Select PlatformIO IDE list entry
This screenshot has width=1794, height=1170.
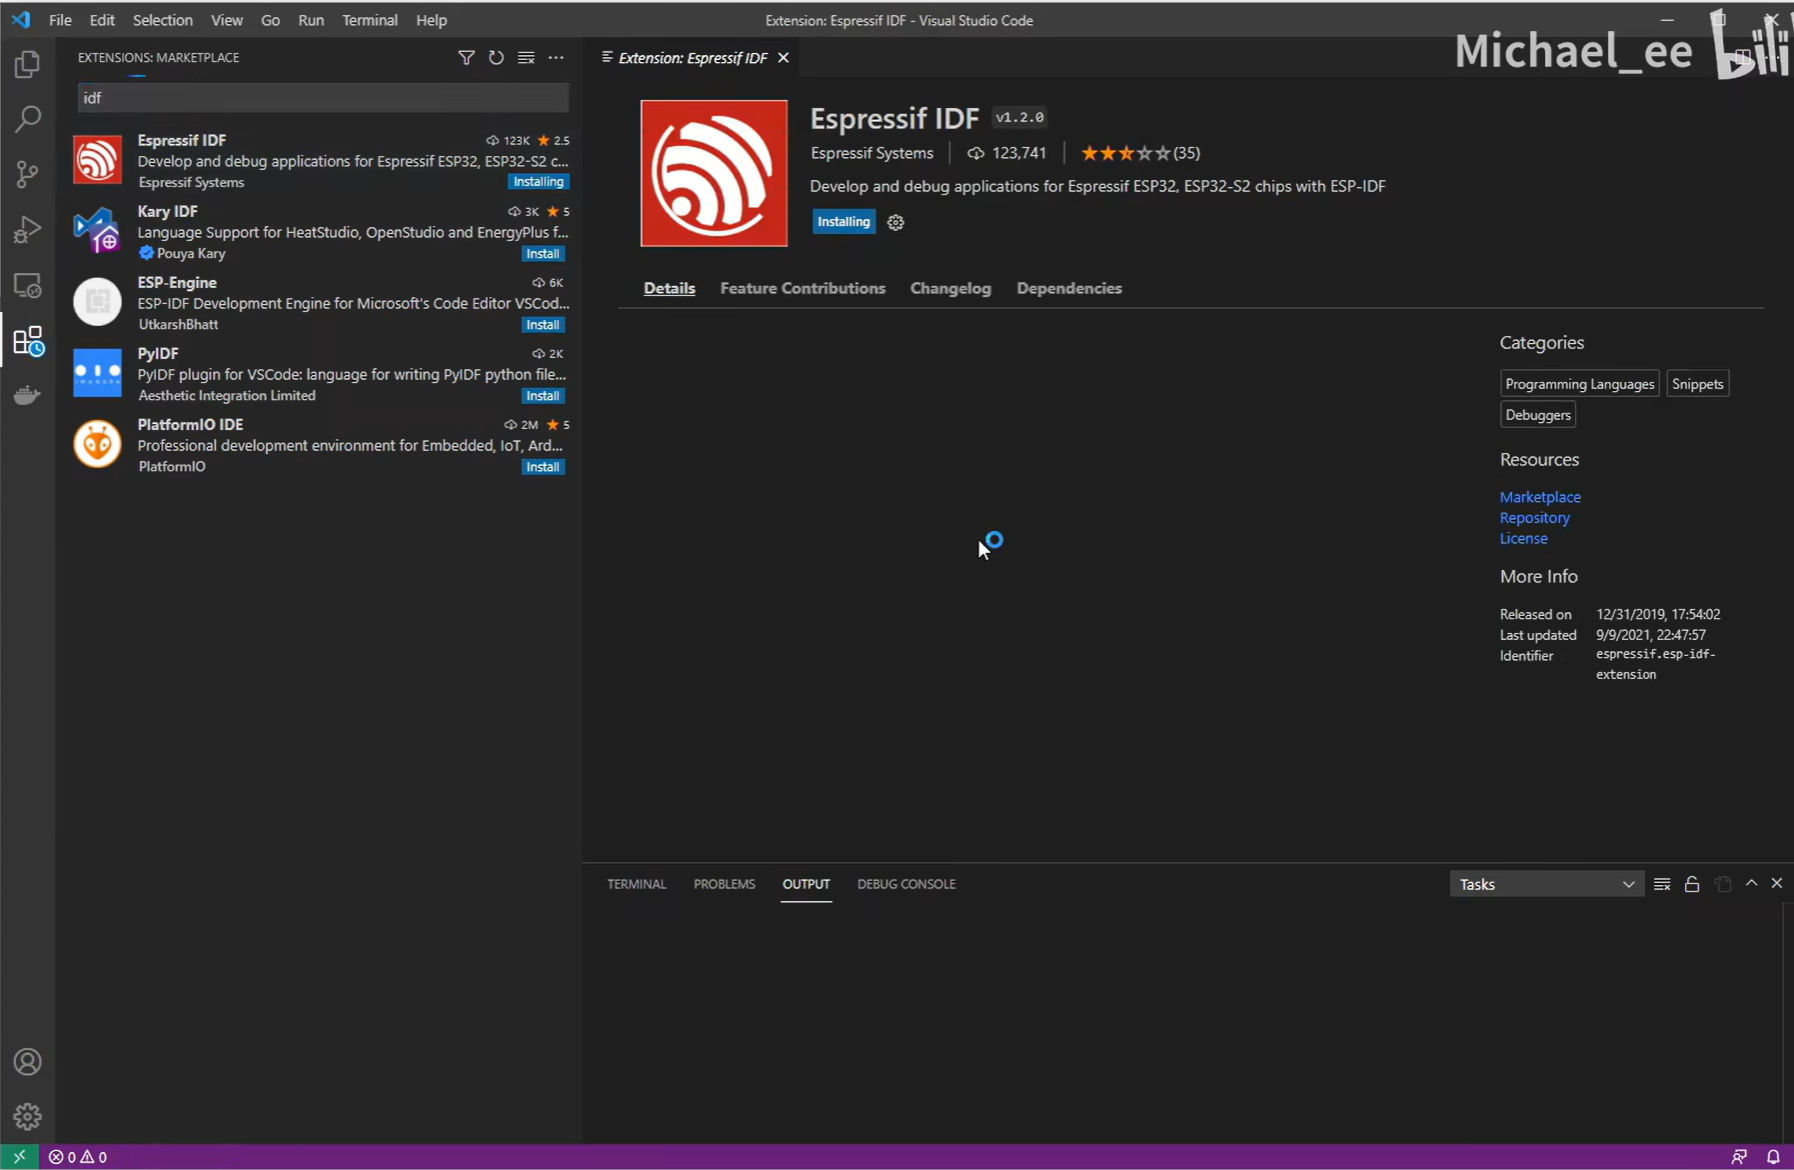click(x=320, y=445)
